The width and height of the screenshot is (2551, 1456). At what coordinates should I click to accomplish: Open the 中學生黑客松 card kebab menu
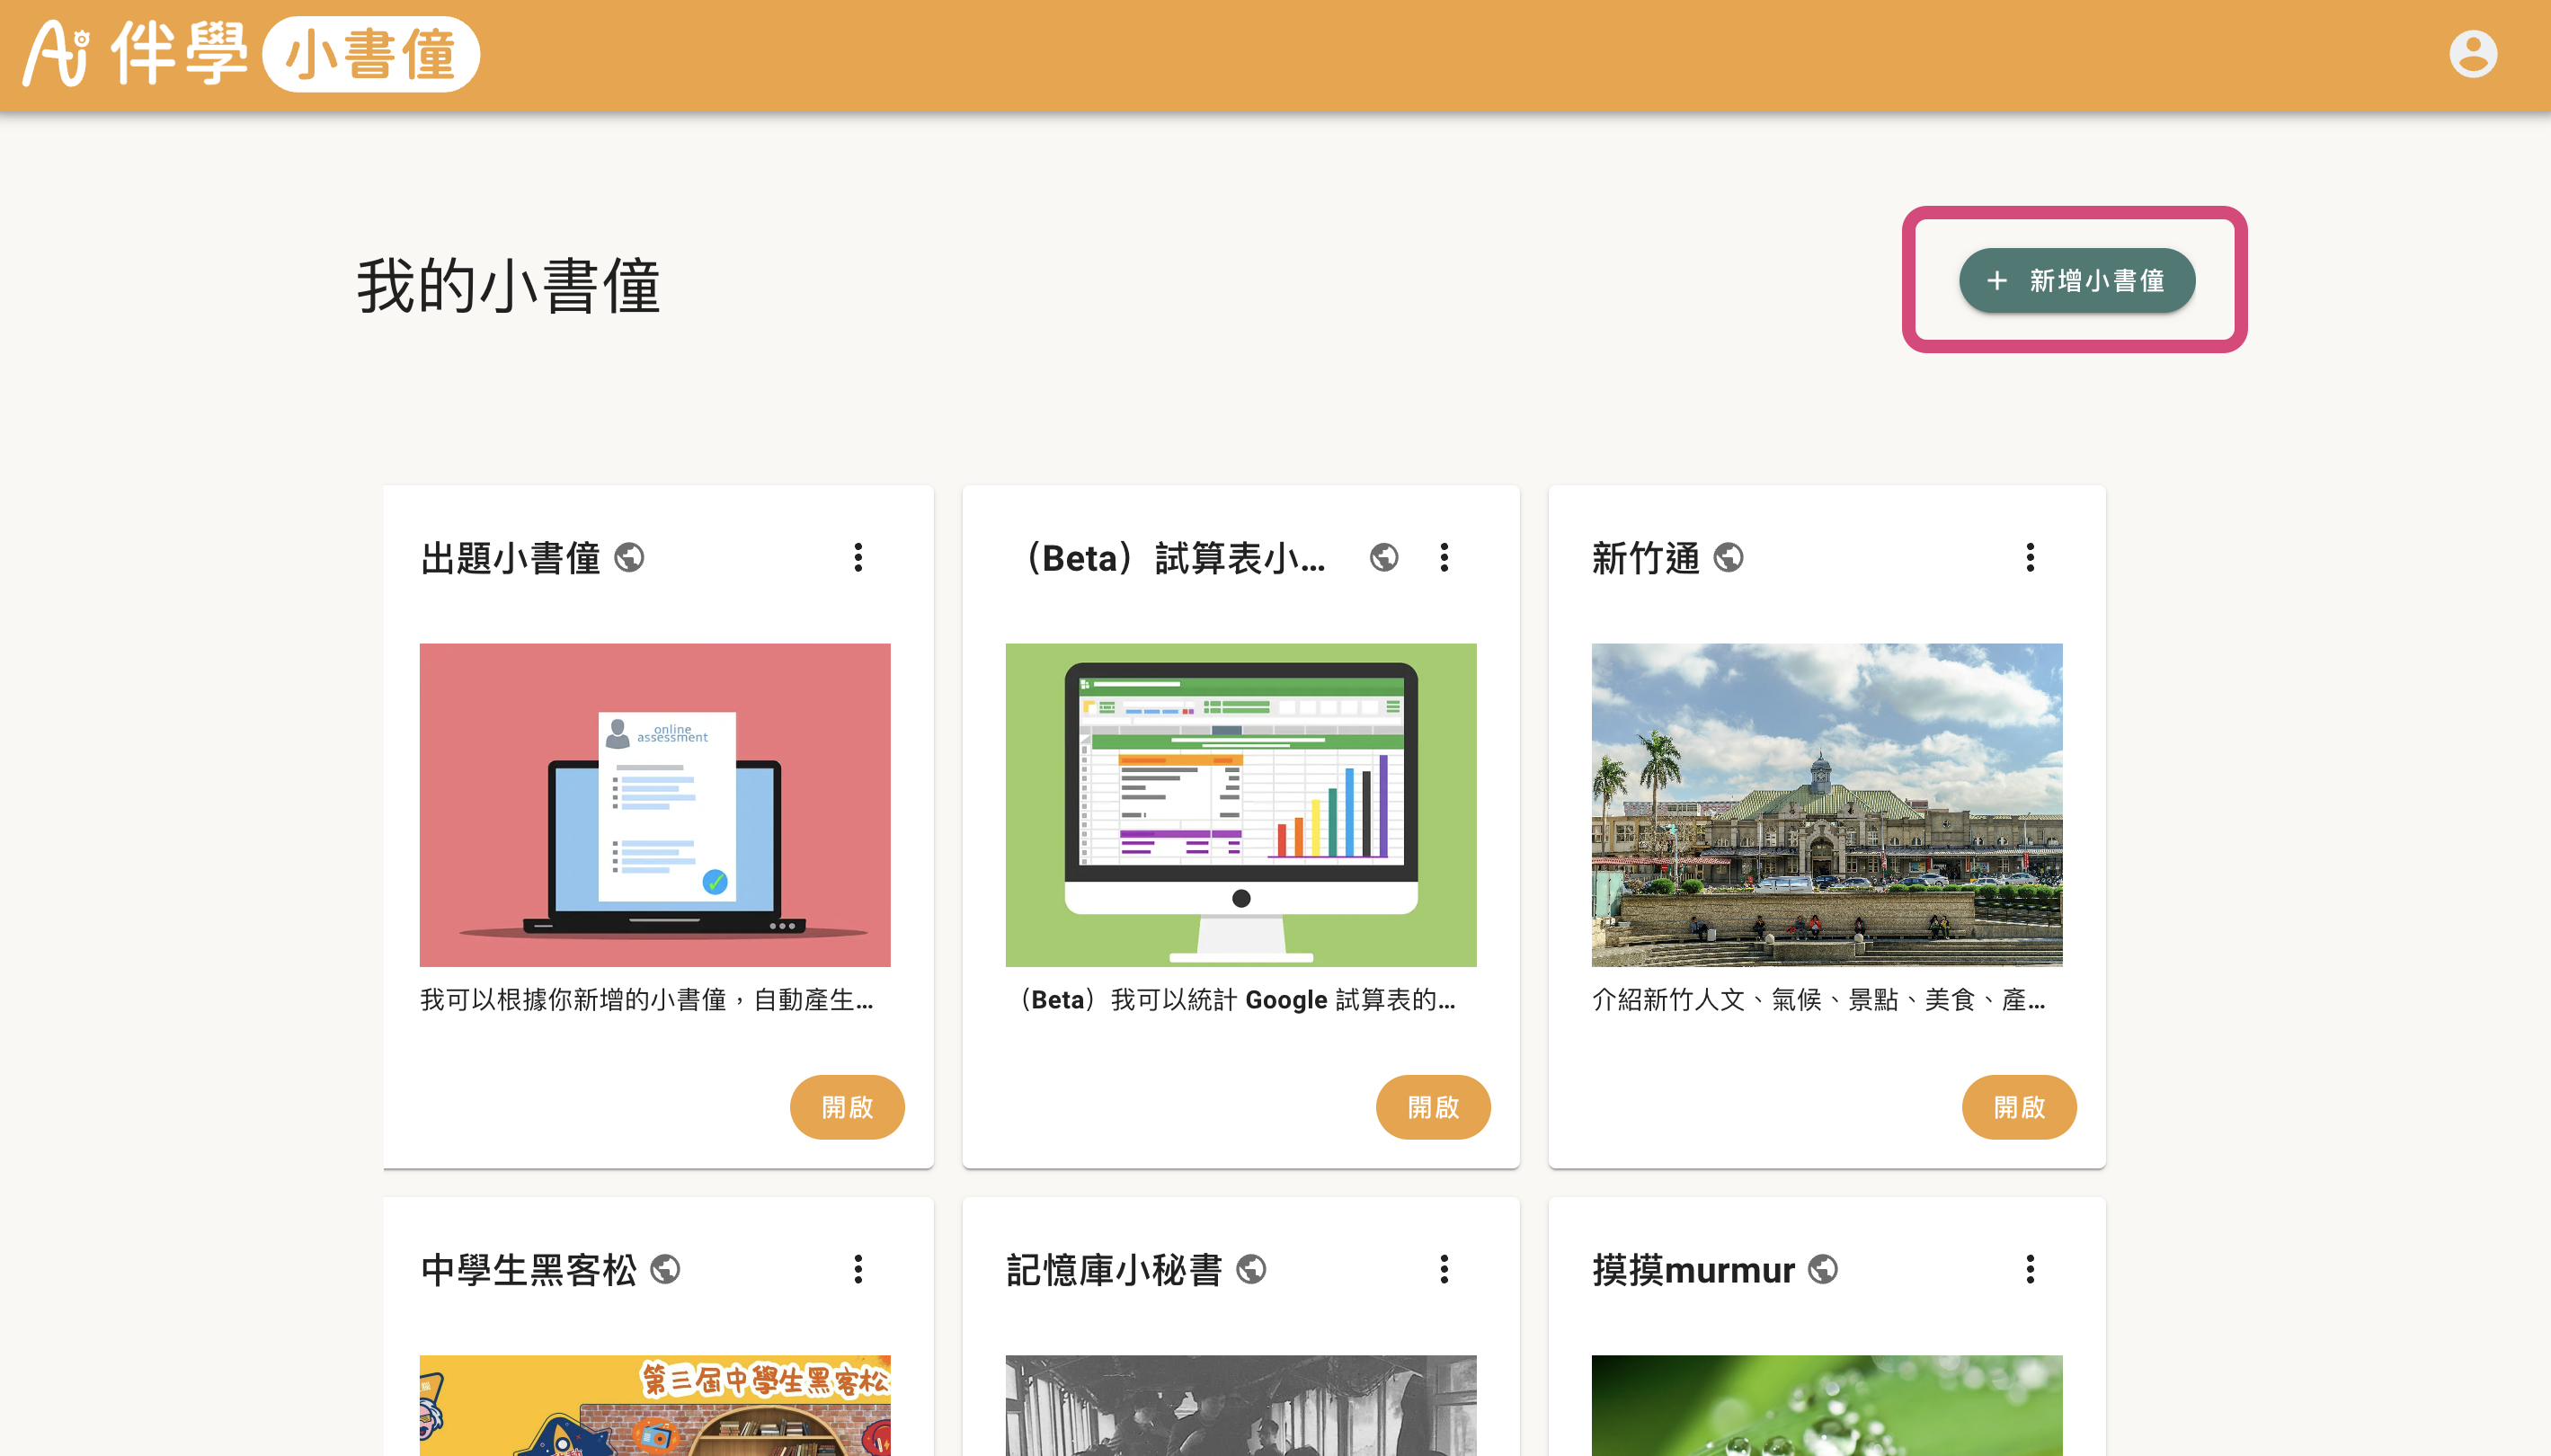coord(858,1269)
